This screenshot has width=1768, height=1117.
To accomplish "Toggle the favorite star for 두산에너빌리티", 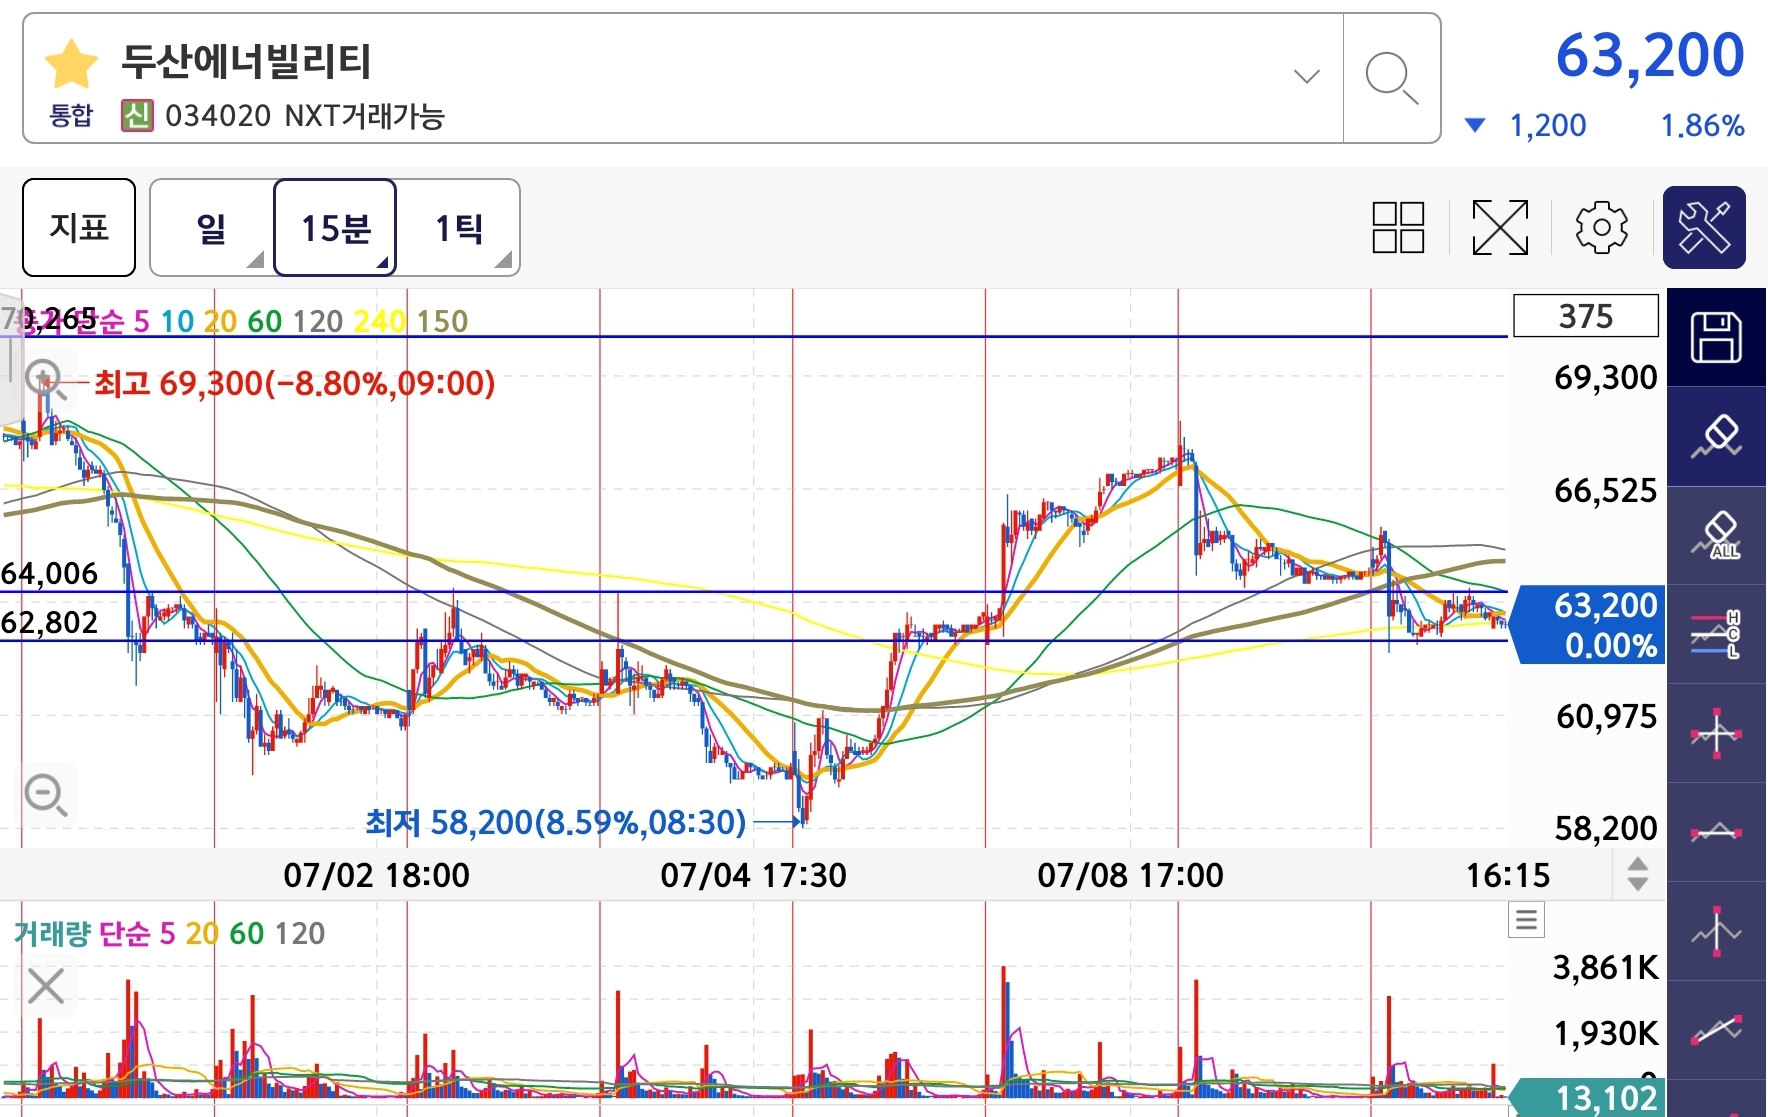I will [x=71, y=65].
